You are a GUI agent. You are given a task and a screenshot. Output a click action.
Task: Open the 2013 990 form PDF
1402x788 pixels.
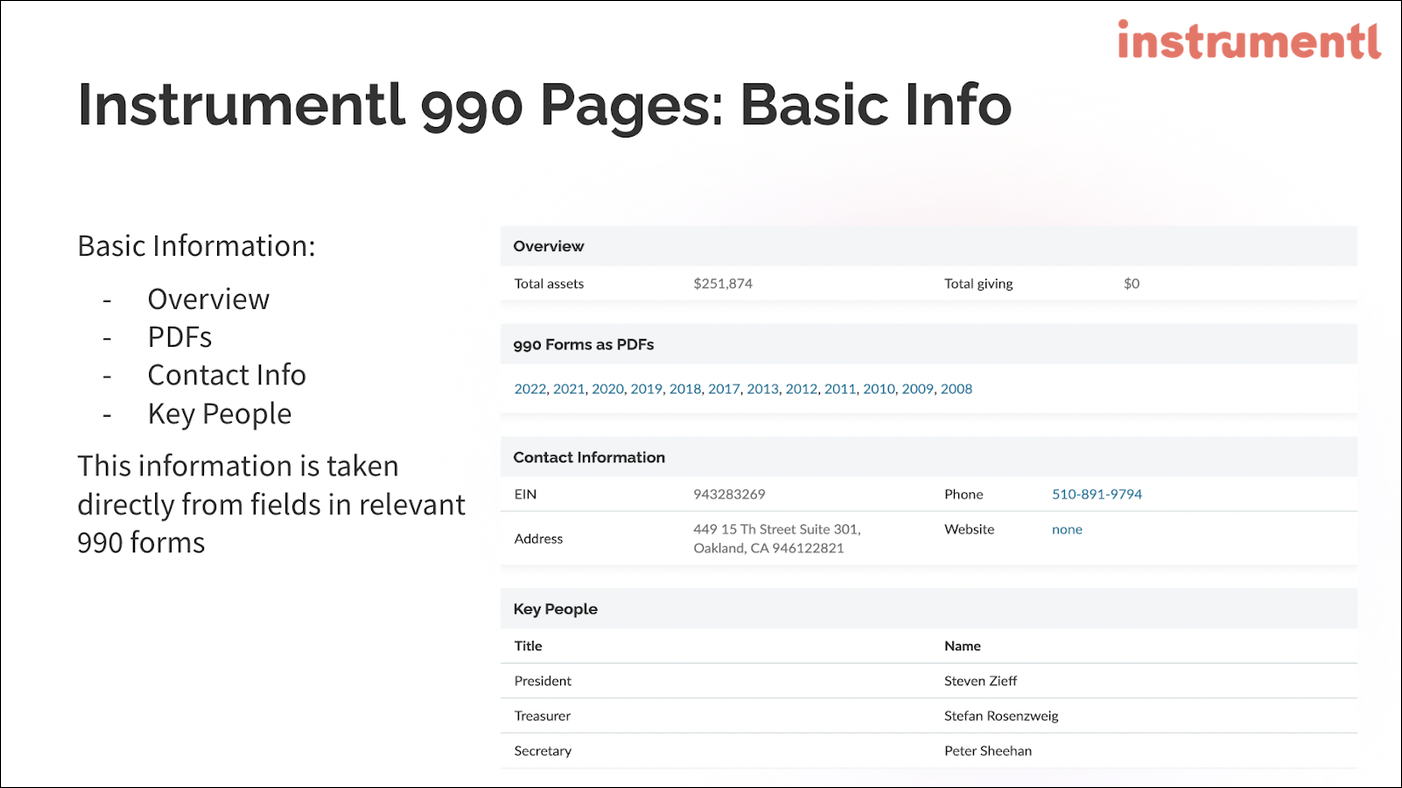tap(762, 389)
